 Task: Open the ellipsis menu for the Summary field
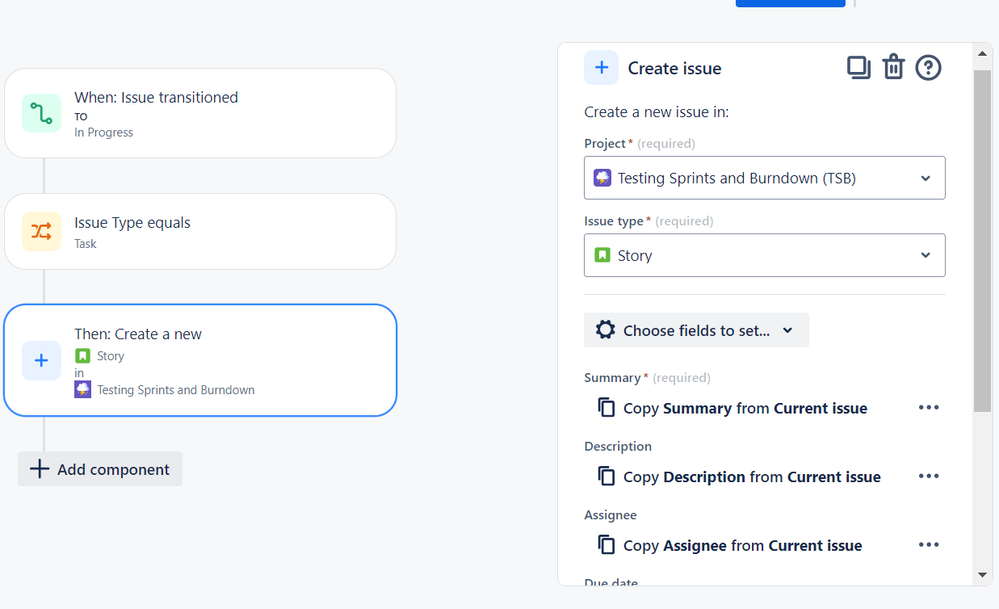(x=928, y=407)
